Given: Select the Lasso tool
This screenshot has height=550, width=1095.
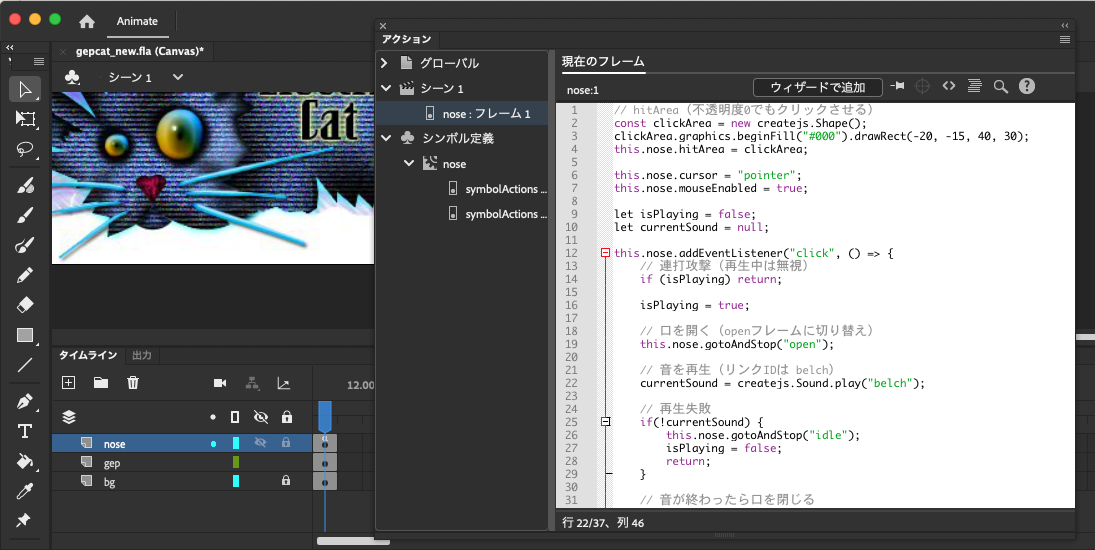Looking at the screenshot, I should point(25,149).
